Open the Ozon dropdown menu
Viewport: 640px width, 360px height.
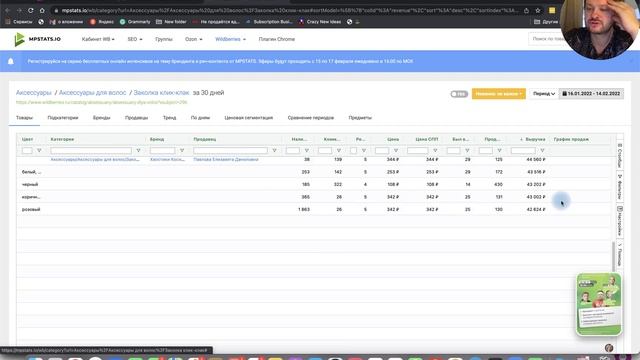pos(193,39)
